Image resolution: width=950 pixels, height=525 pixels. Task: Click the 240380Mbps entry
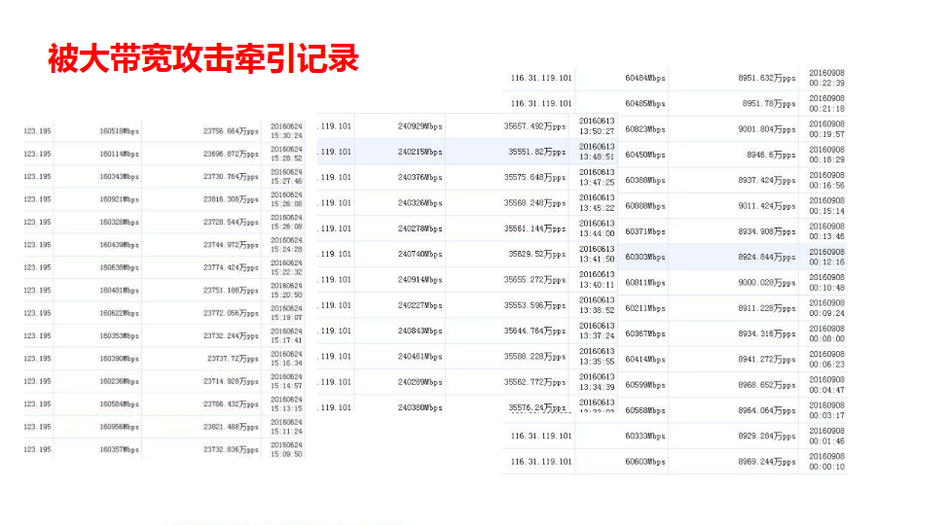420,407
